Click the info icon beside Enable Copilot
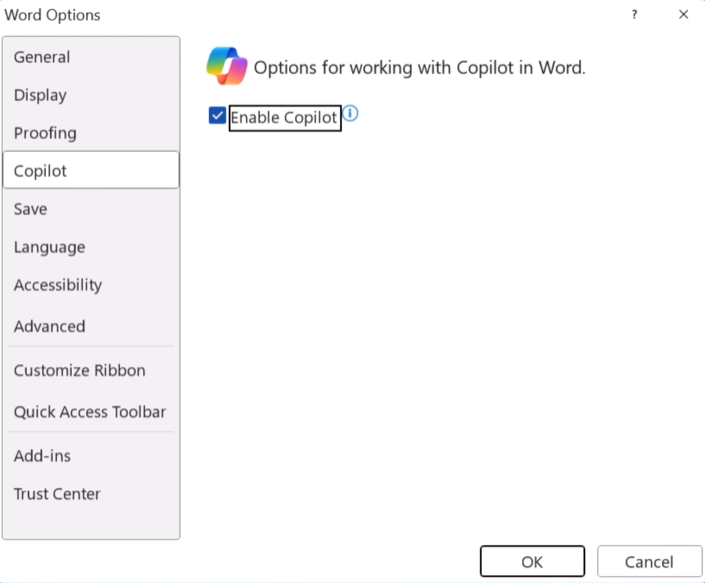The height and width of the screenshot is (583, 705). tap(350, 114)
